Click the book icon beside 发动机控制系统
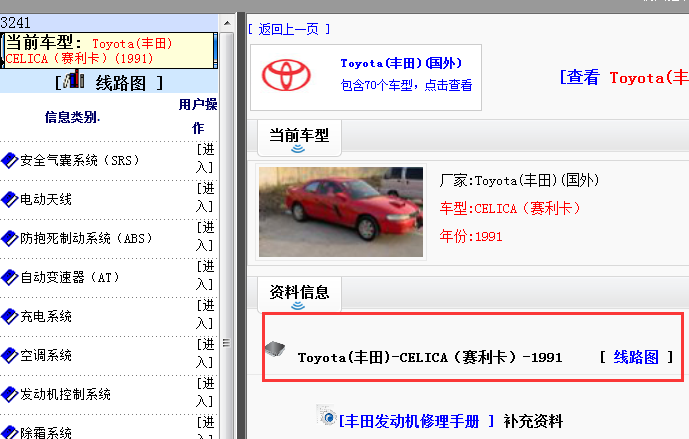Image resolution: width=689 pixels, height=439 pixels. 9,395
